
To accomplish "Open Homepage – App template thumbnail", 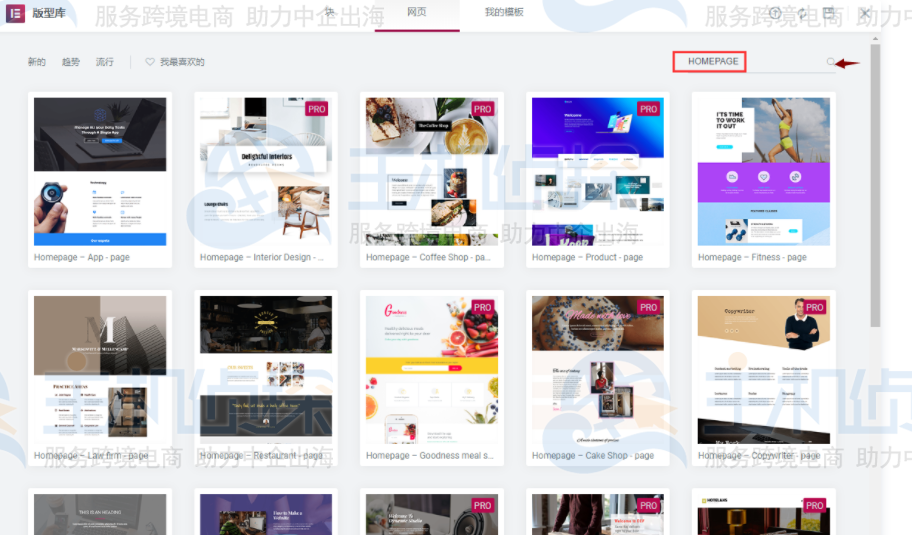I will click(x=100, y=171).
